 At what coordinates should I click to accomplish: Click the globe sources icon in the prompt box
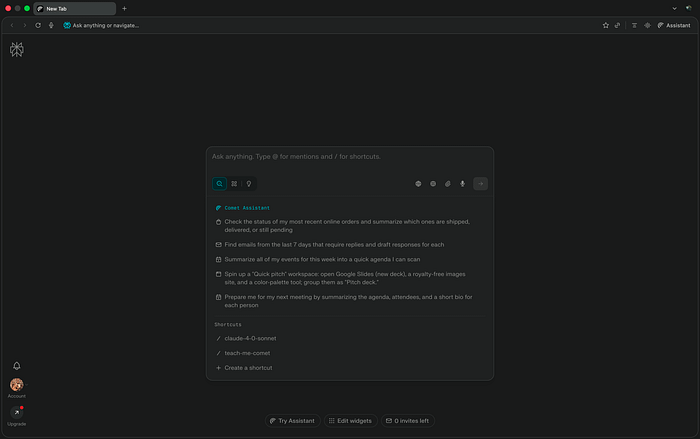point(419,184)
